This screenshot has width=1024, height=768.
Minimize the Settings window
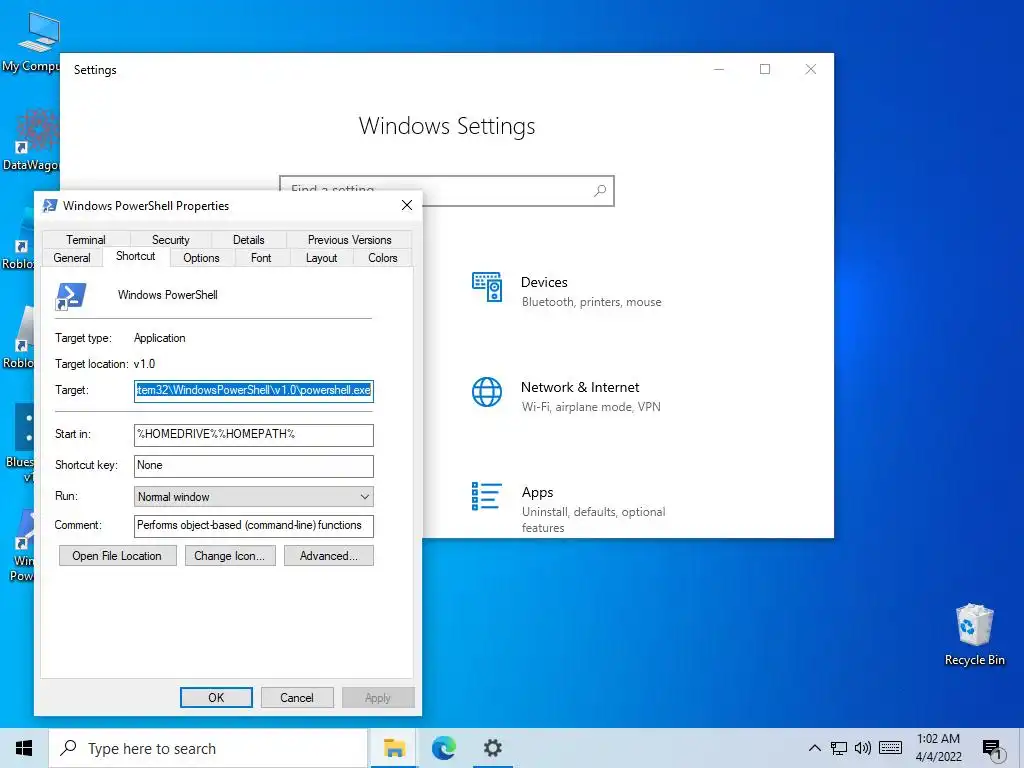(x=719, y=69)
